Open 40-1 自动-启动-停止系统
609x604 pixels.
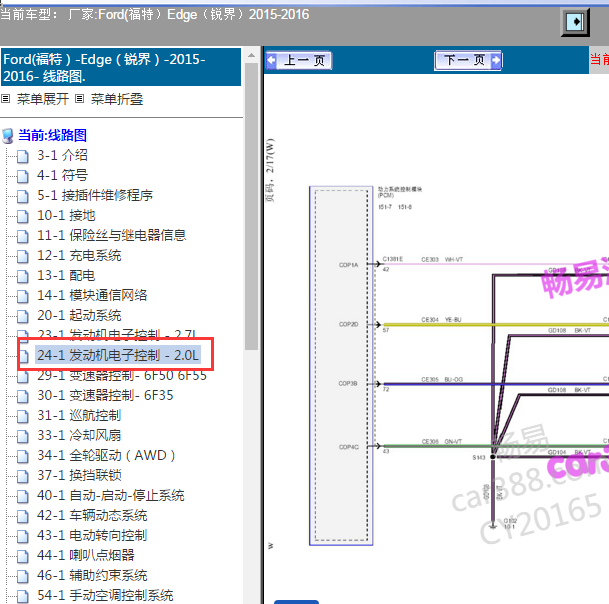point(111,495)
